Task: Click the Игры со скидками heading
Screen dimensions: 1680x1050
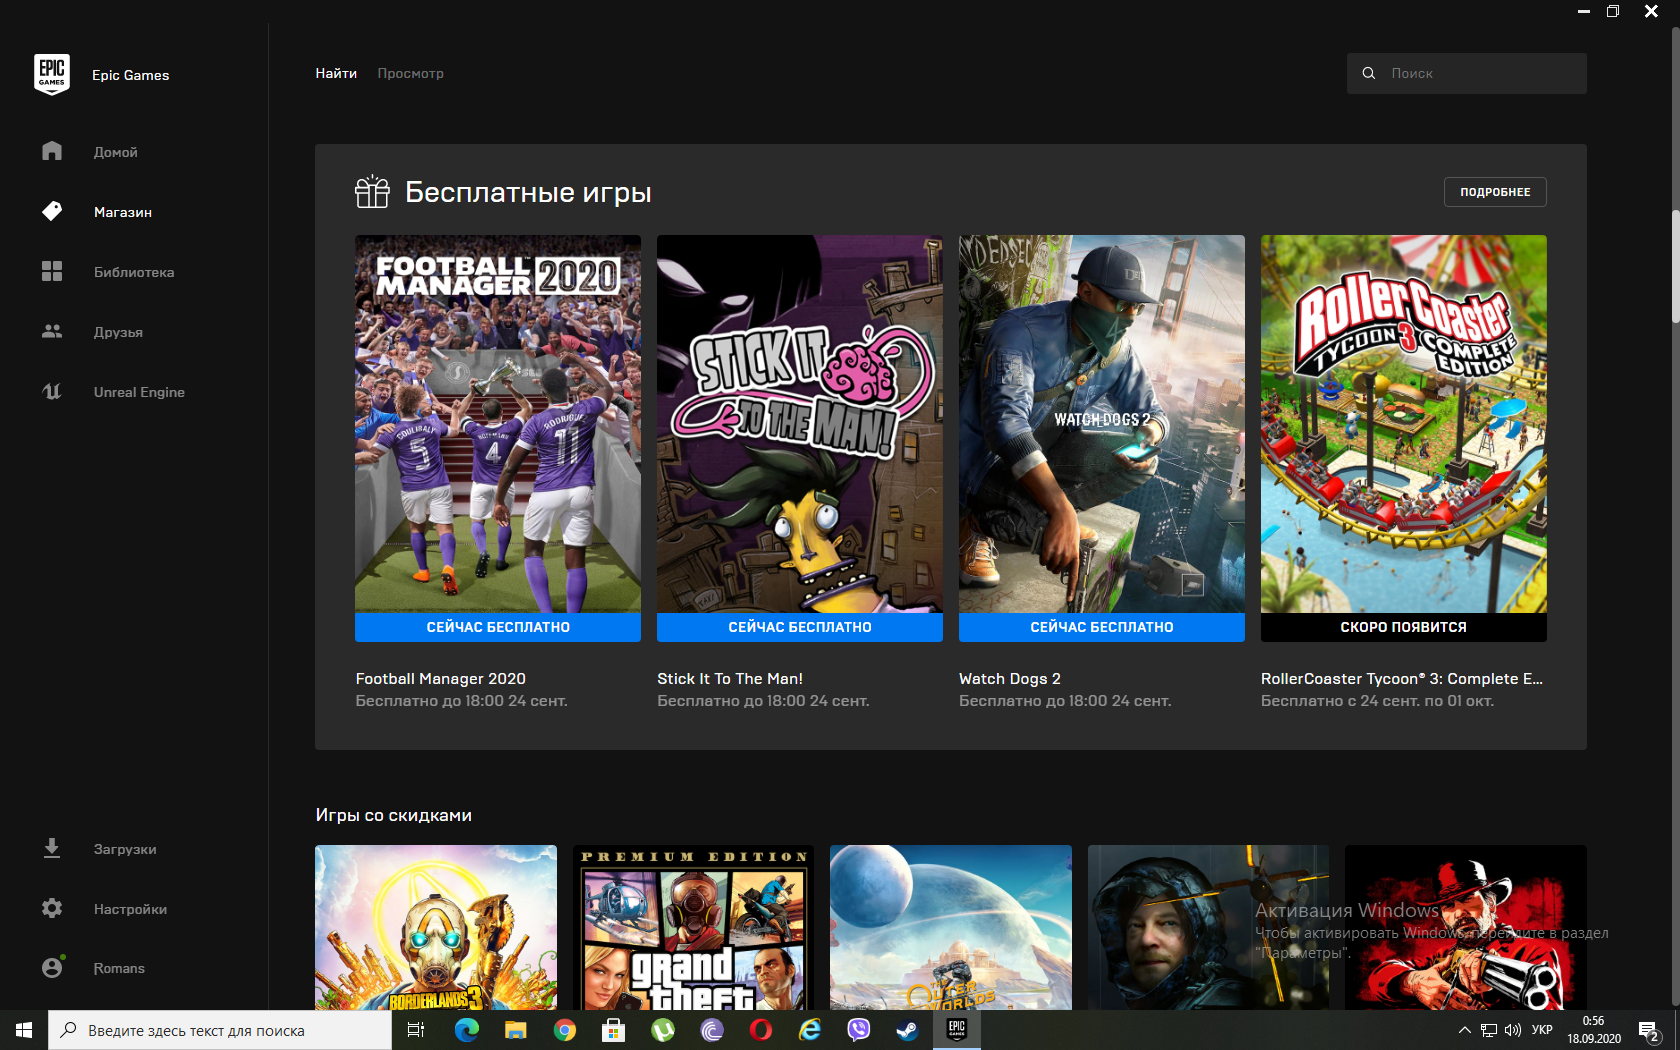Action: [x=393, y=815]
